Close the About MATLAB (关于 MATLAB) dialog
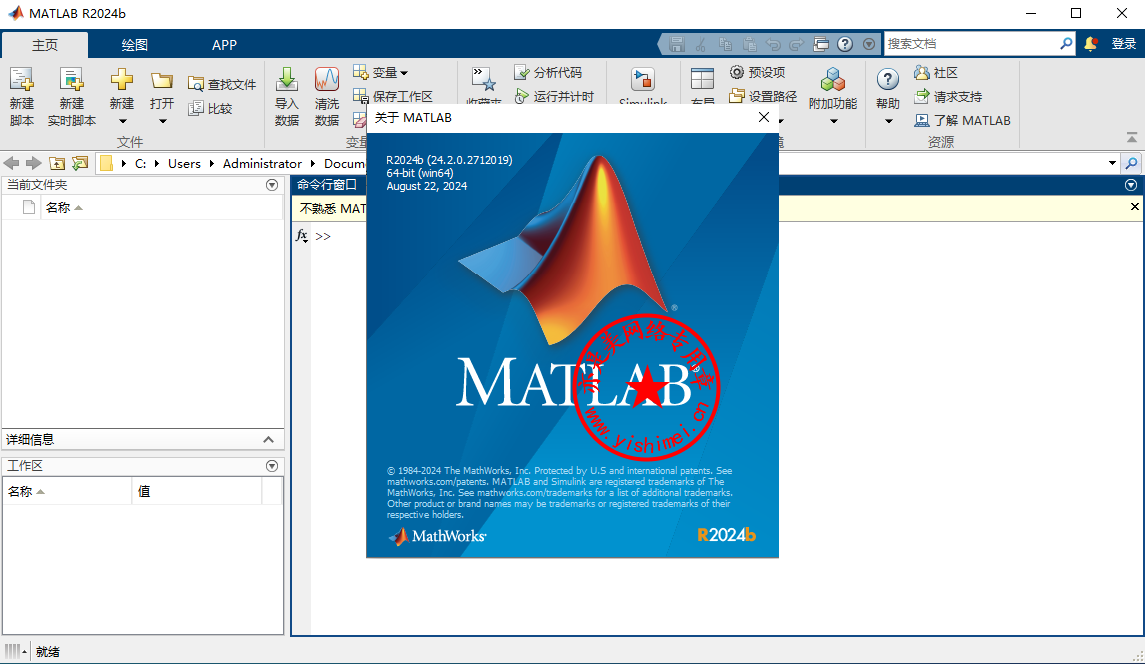The height and width of the screenshot is (664, 1145). coord(764,117)
